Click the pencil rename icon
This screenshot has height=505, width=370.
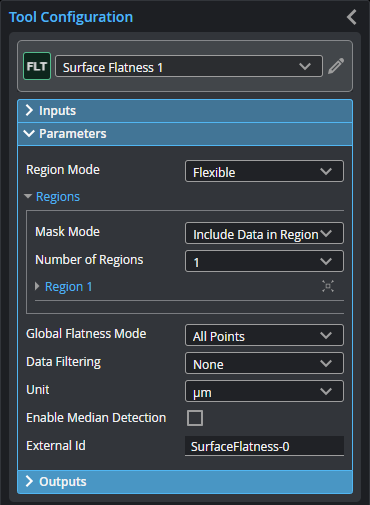(336, 66)
